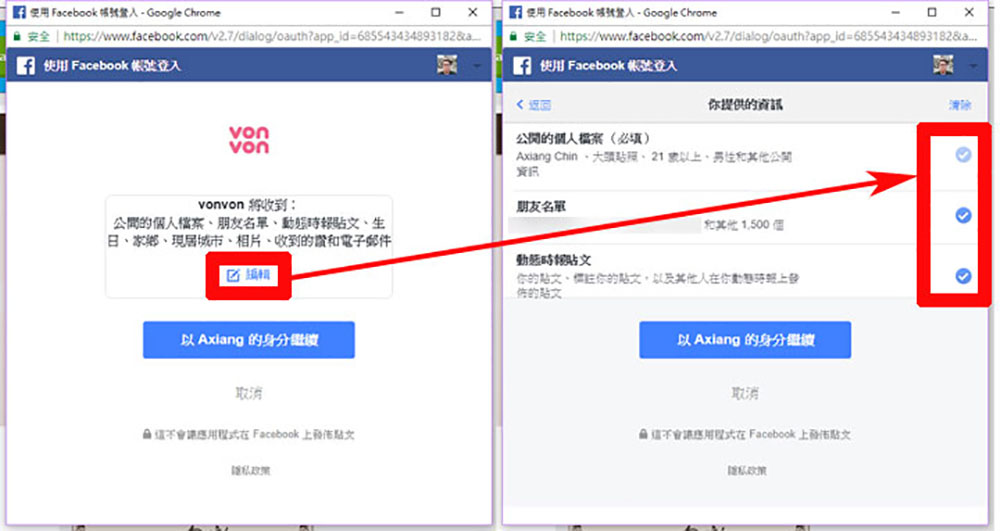The image size is (1000, 531).
Task: Click the profile picture in the left window header
Action: click(447, 65)
